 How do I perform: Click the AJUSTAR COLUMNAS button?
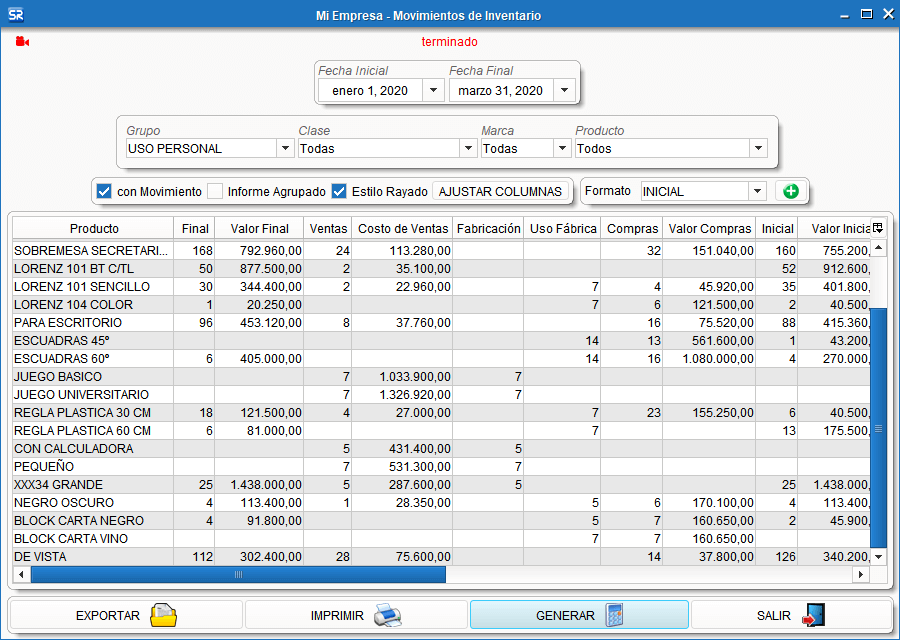pyautogui.click(x=500, y=191)
